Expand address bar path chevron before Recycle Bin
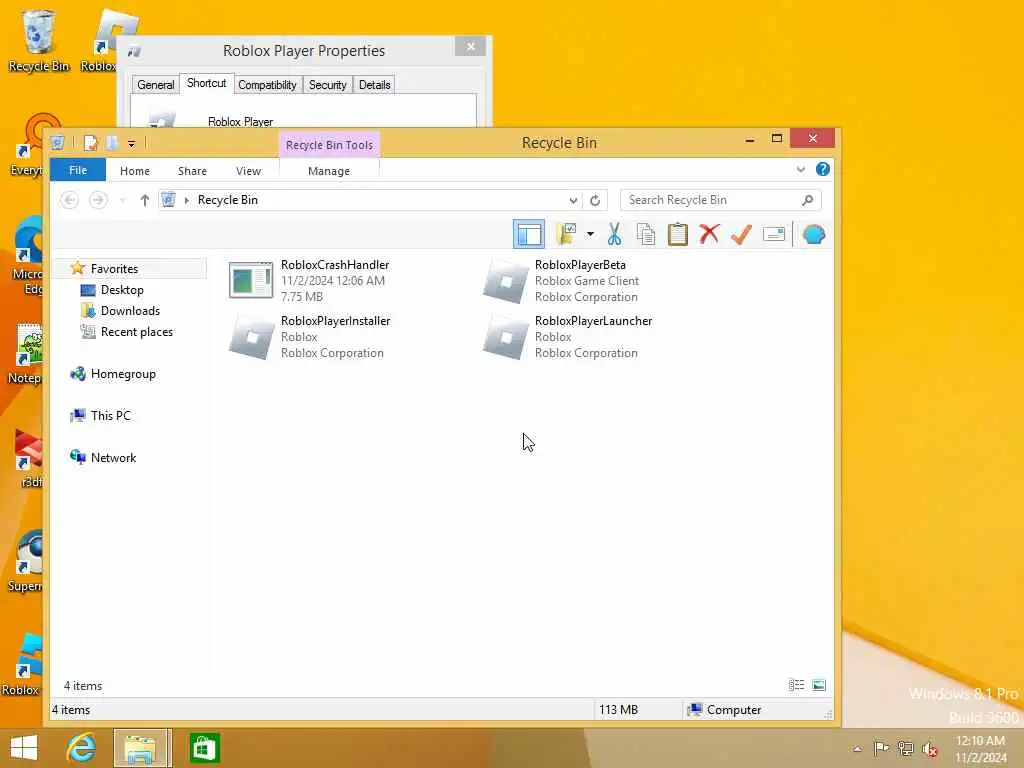Image resolution: width=1024 pixels, height=768 pixels. pyautogui.click(x=187, y=200)
